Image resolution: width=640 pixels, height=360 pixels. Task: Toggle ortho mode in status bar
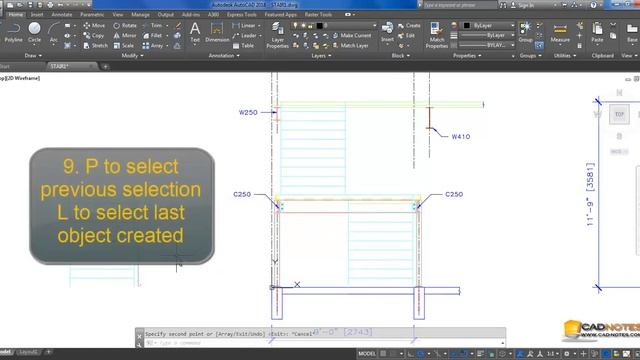click(411, 353)
